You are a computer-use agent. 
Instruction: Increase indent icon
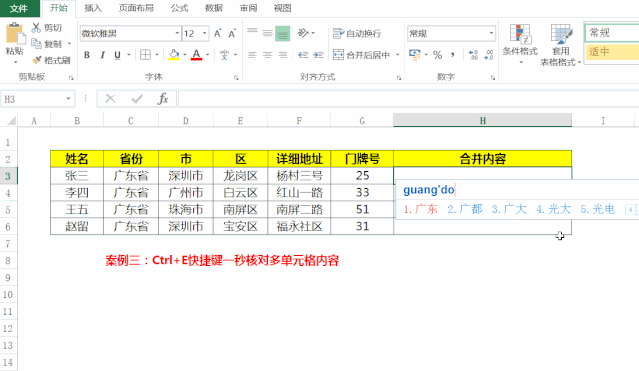pyautogui.click(x=318, y=55)
